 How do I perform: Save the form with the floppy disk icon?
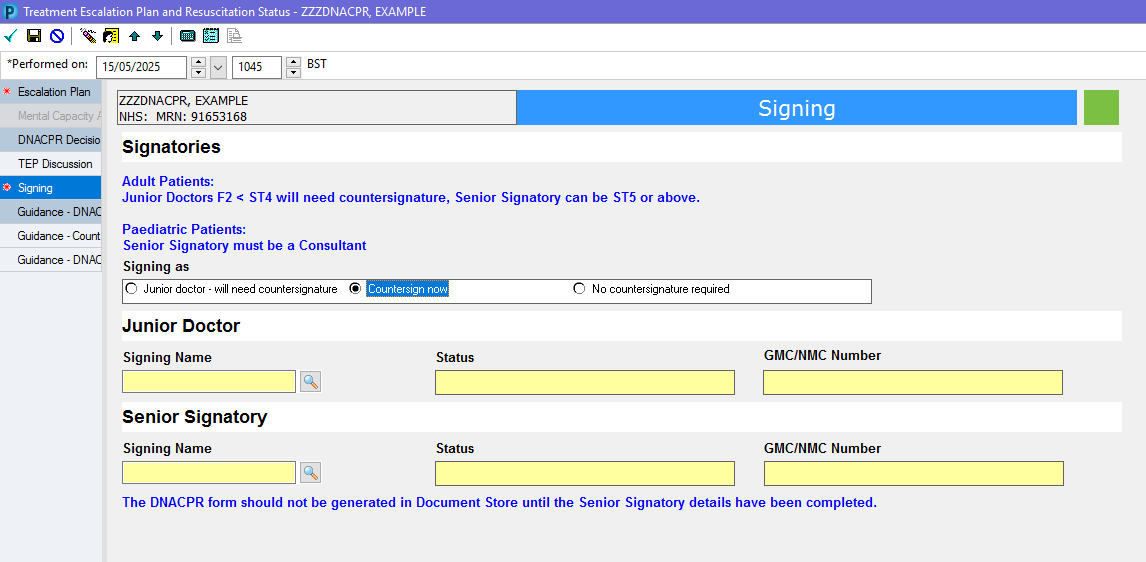point(34,36)
